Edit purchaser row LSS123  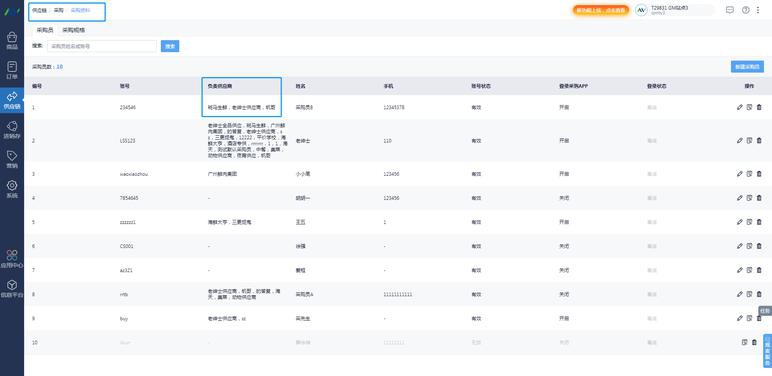[x=740, y=140]
